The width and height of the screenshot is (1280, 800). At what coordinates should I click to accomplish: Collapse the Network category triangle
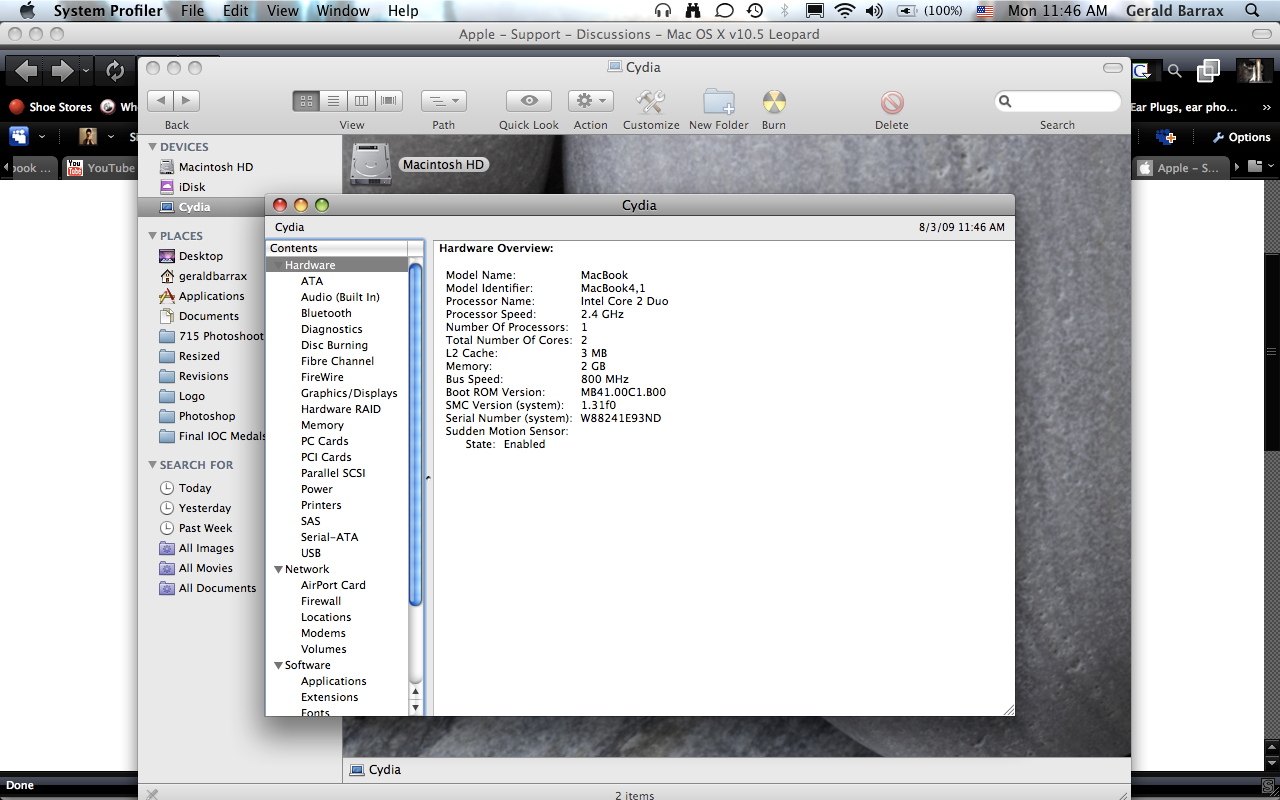tap(277, 569)
